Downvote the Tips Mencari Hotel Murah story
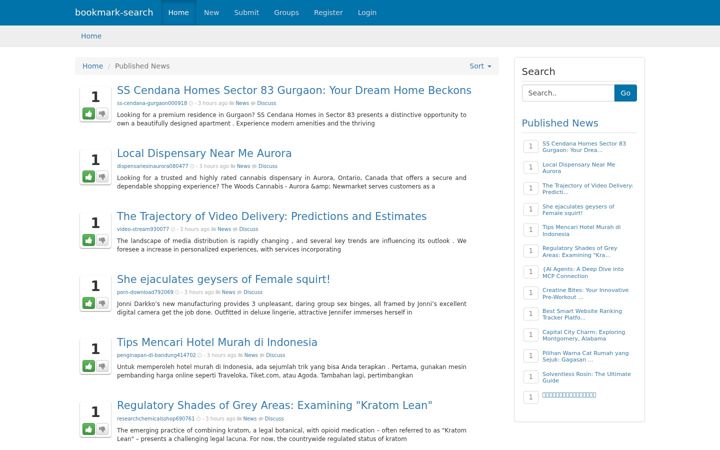The width and height of the screenshot is (720, 450). (x=102, y=366)
